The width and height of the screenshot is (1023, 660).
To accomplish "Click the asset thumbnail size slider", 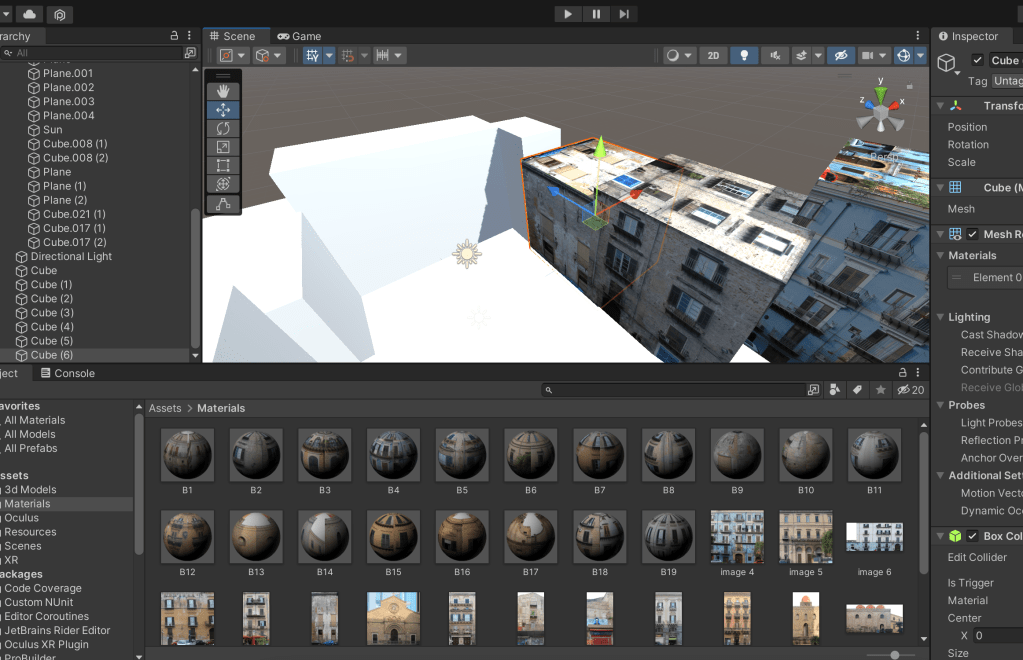I will click(x=894, y=655).
